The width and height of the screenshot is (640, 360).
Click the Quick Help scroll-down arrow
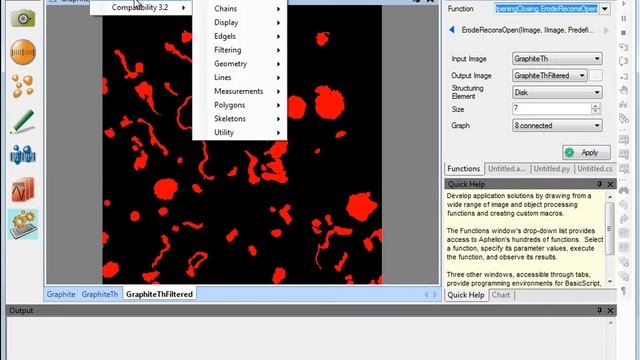pyautogui.click(x=610, y=282)
